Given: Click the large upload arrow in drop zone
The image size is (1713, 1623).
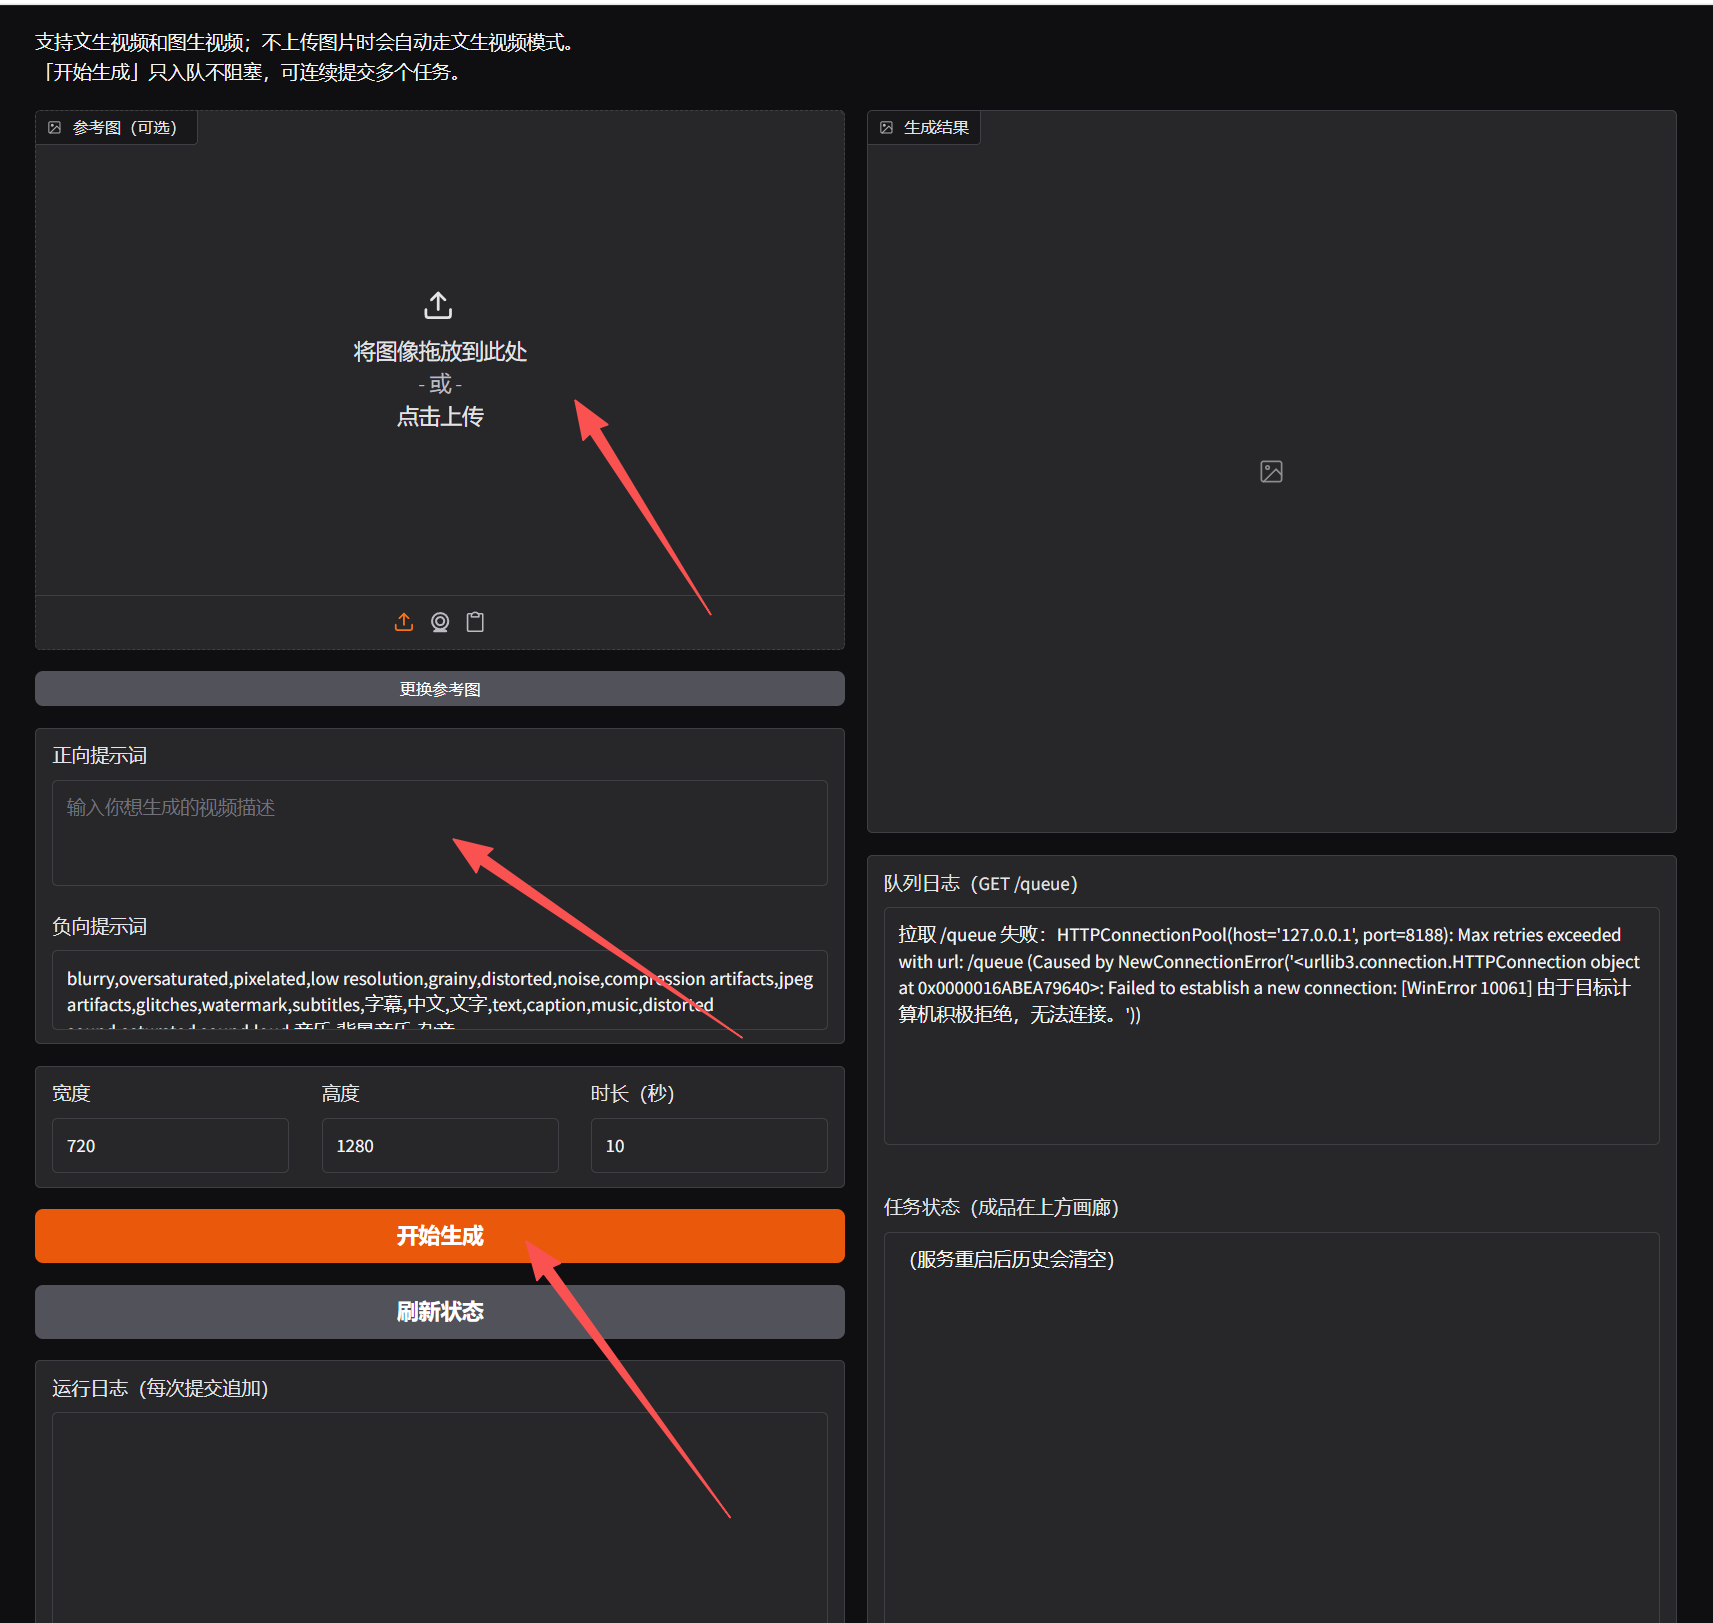Looking at the screenshot, I should (x=438, y=305).
